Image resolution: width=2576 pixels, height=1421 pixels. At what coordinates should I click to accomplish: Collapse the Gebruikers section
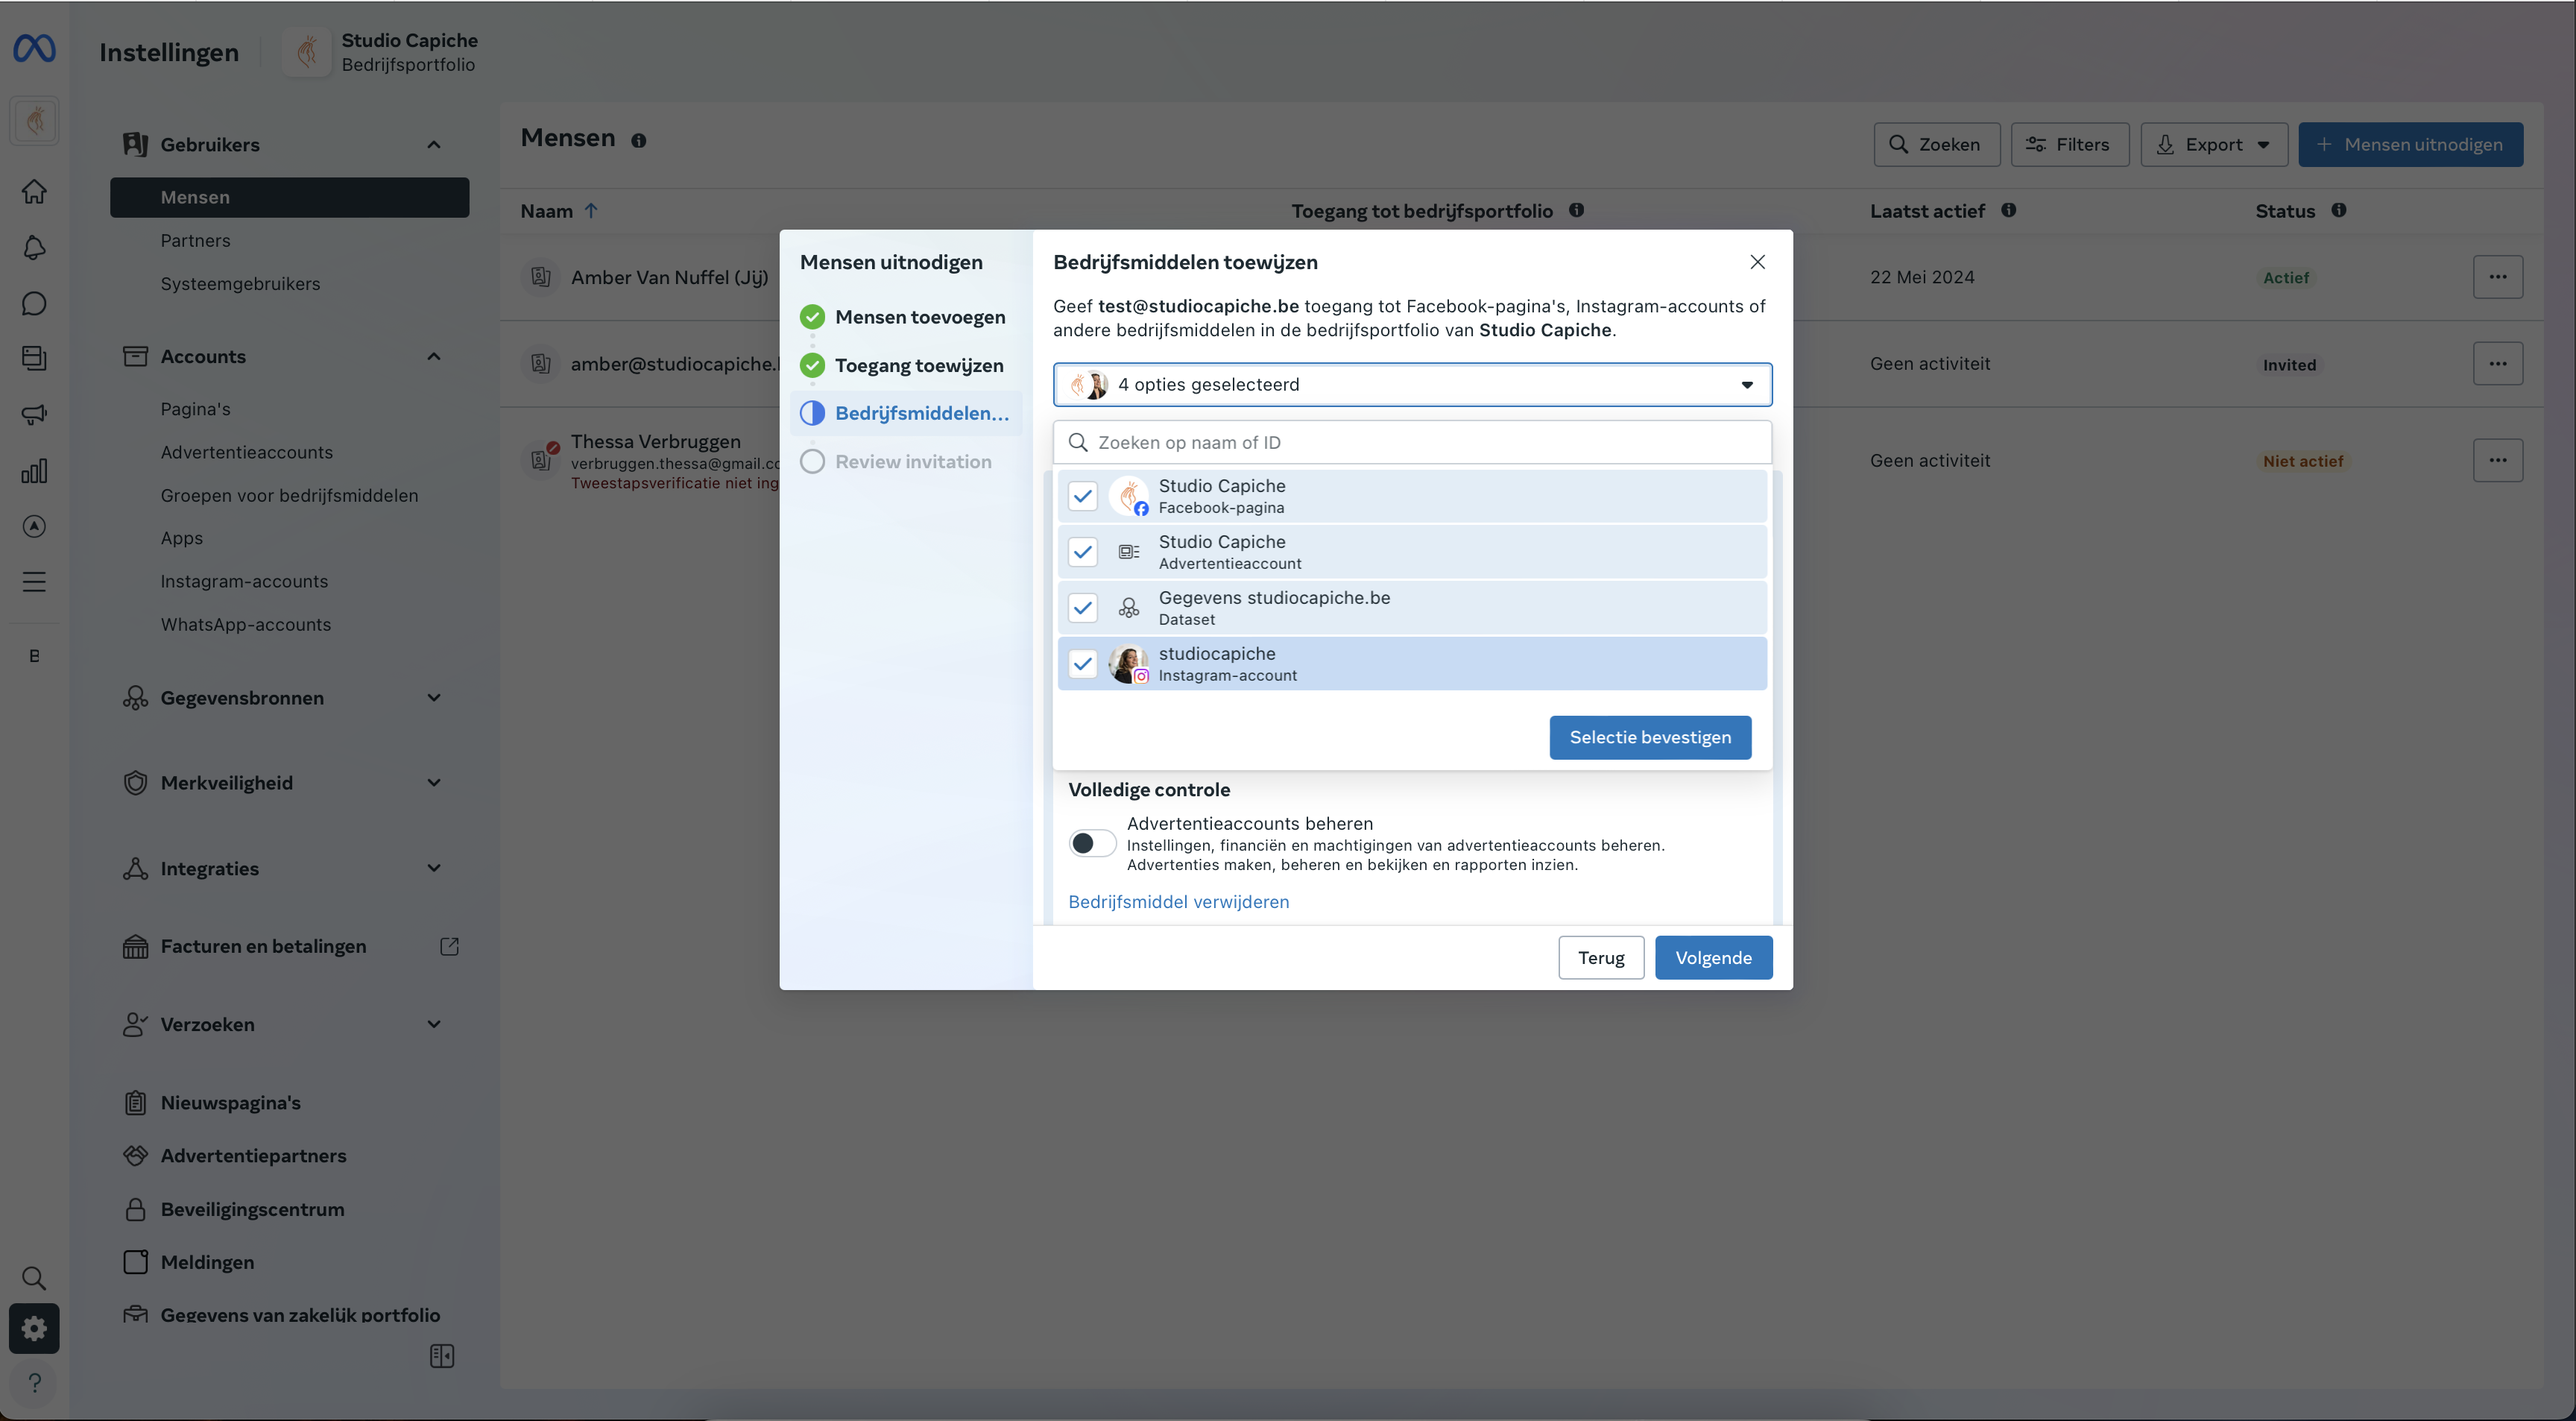pos(434,145)
